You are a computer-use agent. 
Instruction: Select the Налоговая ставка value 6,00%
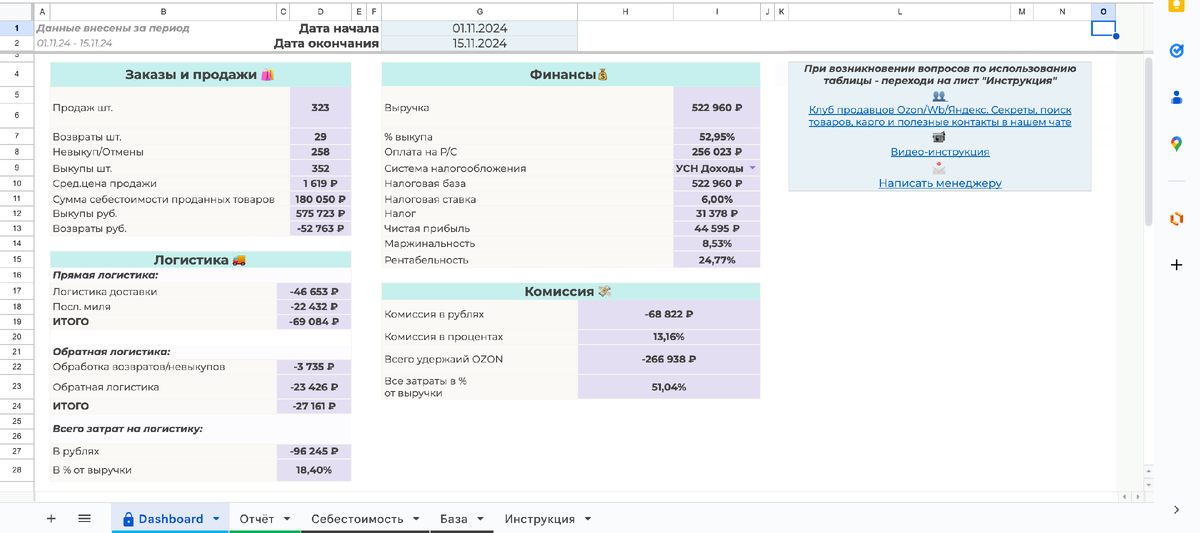pos(717,199)
